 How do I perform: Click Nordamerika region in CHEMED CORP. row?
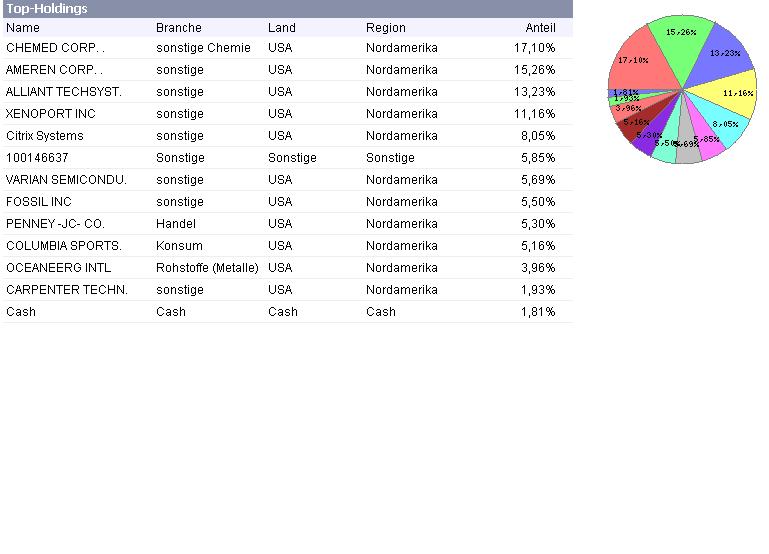pyautogui.click(x=402, y=48)
